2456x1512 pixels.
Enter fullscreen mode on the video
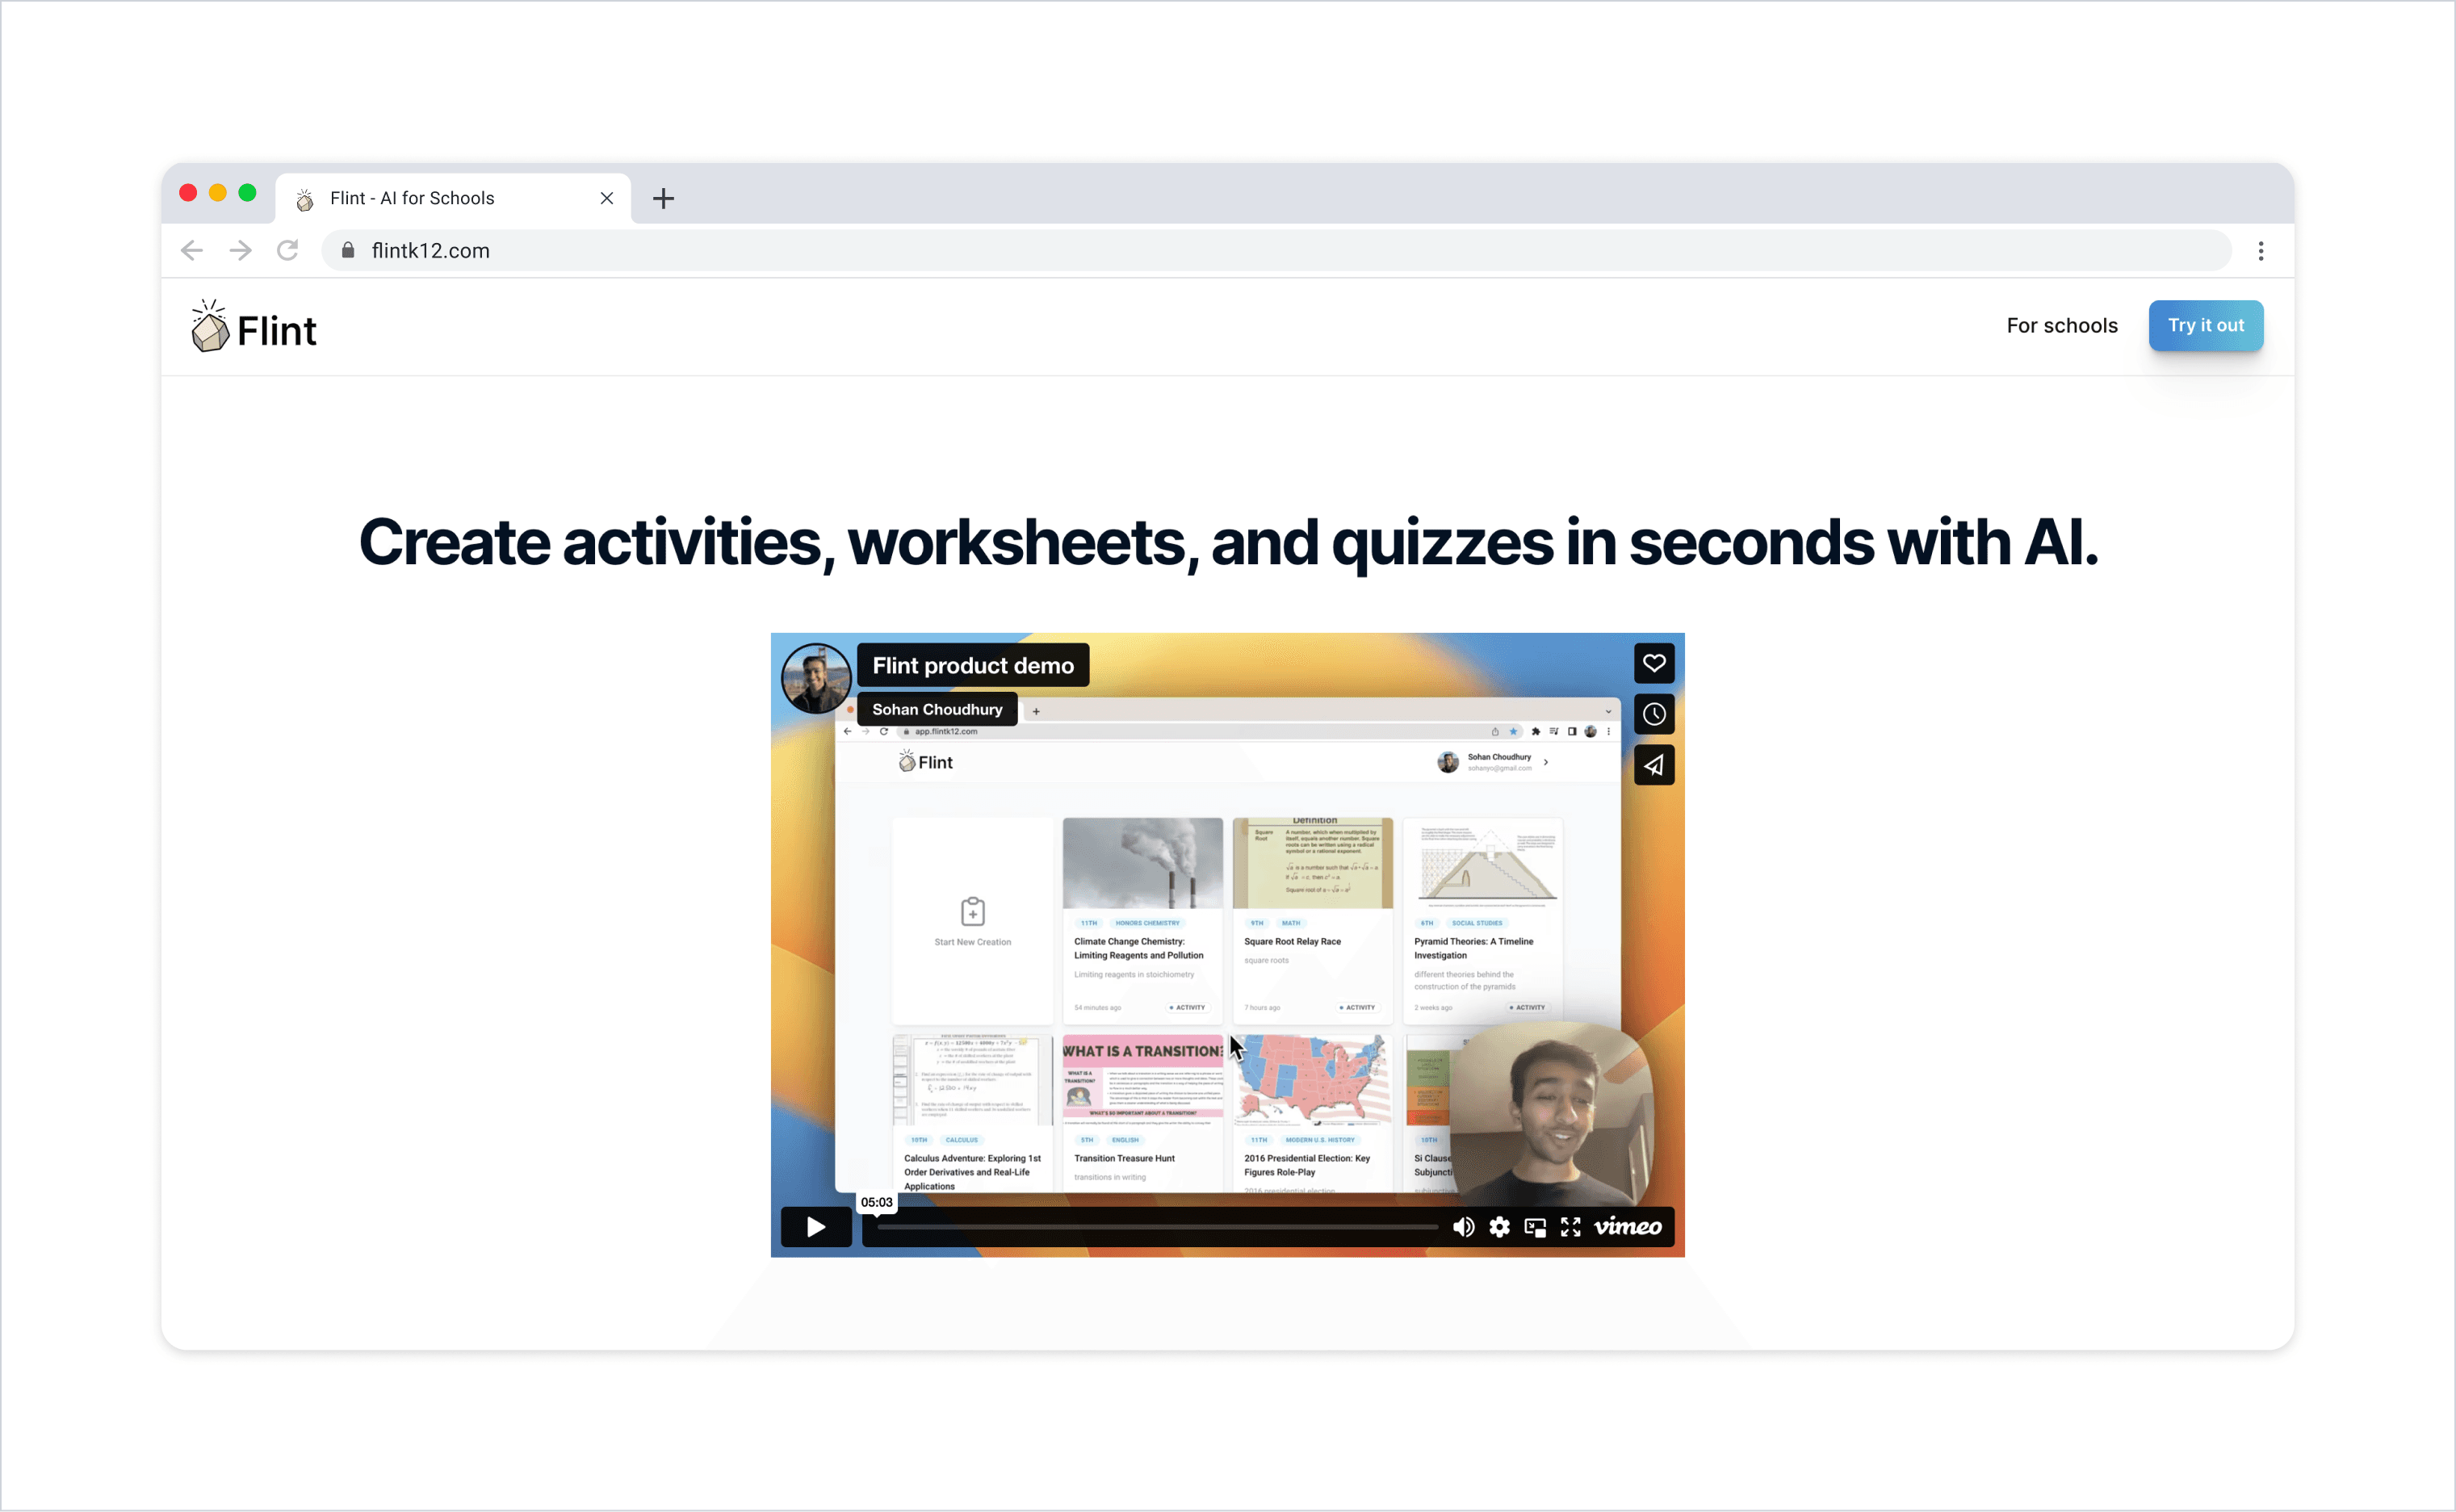(x=1571, y=1227)
